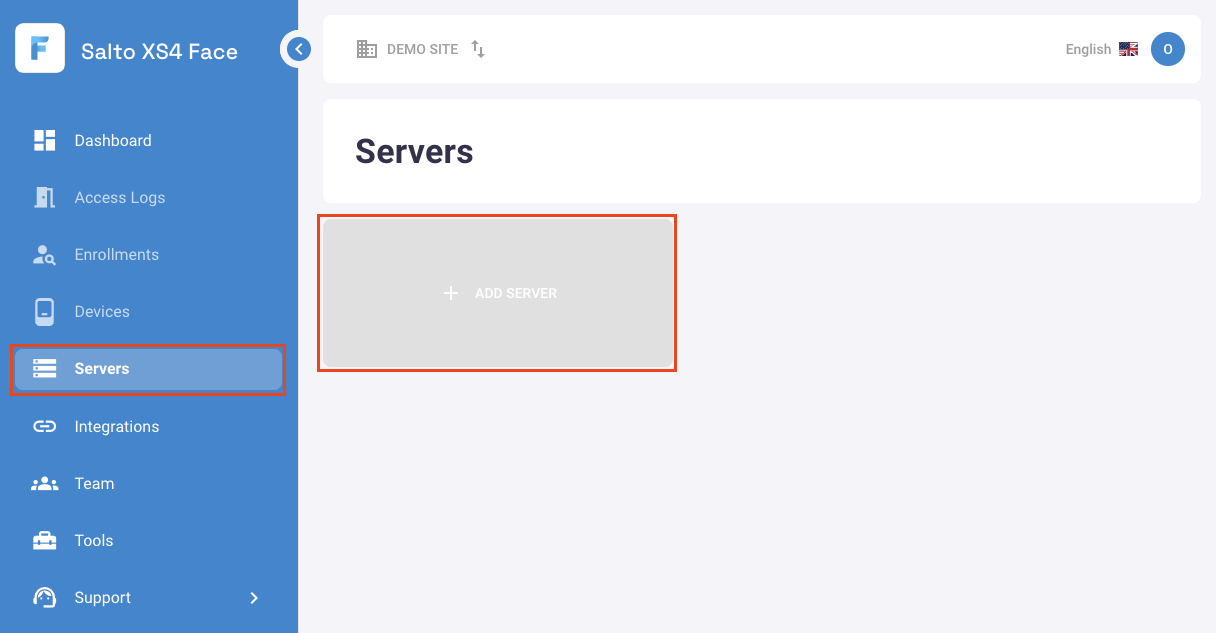
Task: Click the Support gauge icon
Action: click(44, 597)
